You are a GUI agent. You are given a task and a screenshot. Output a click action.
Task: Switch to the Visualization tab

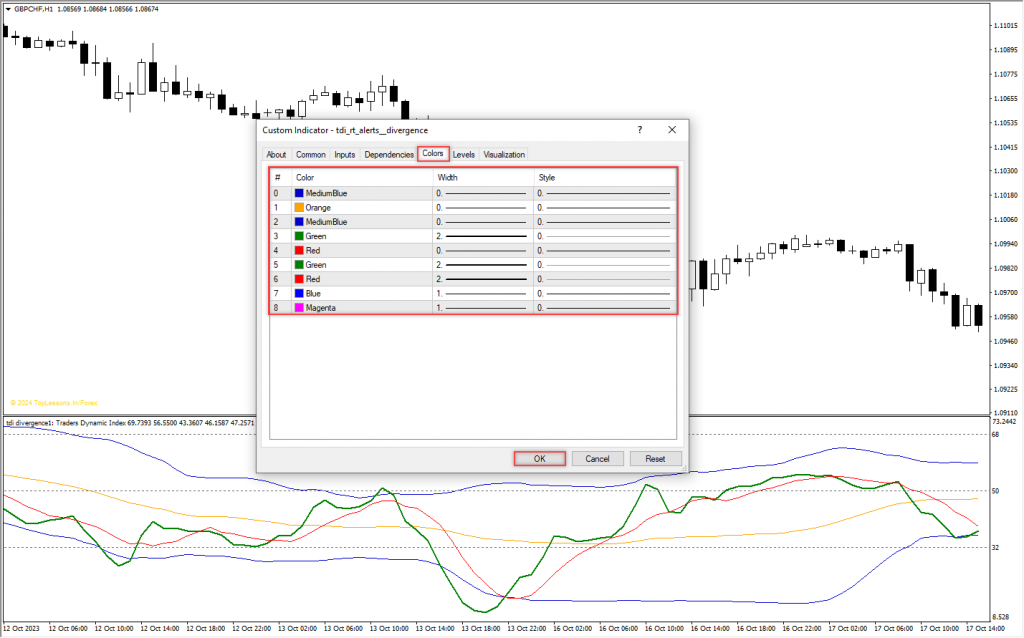(504, 155)
